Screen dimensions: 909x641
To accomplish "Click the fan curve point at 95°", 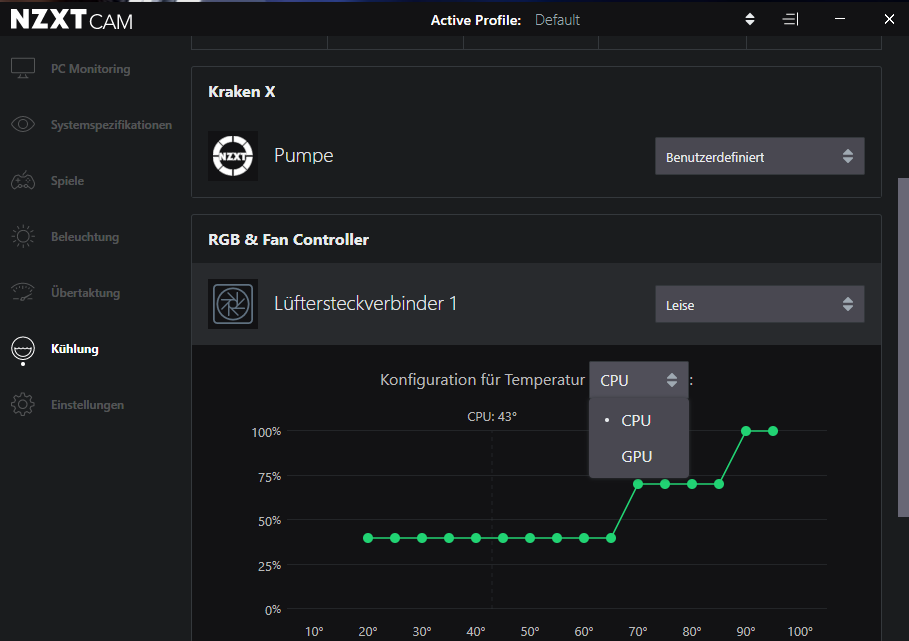I will 773,431.
